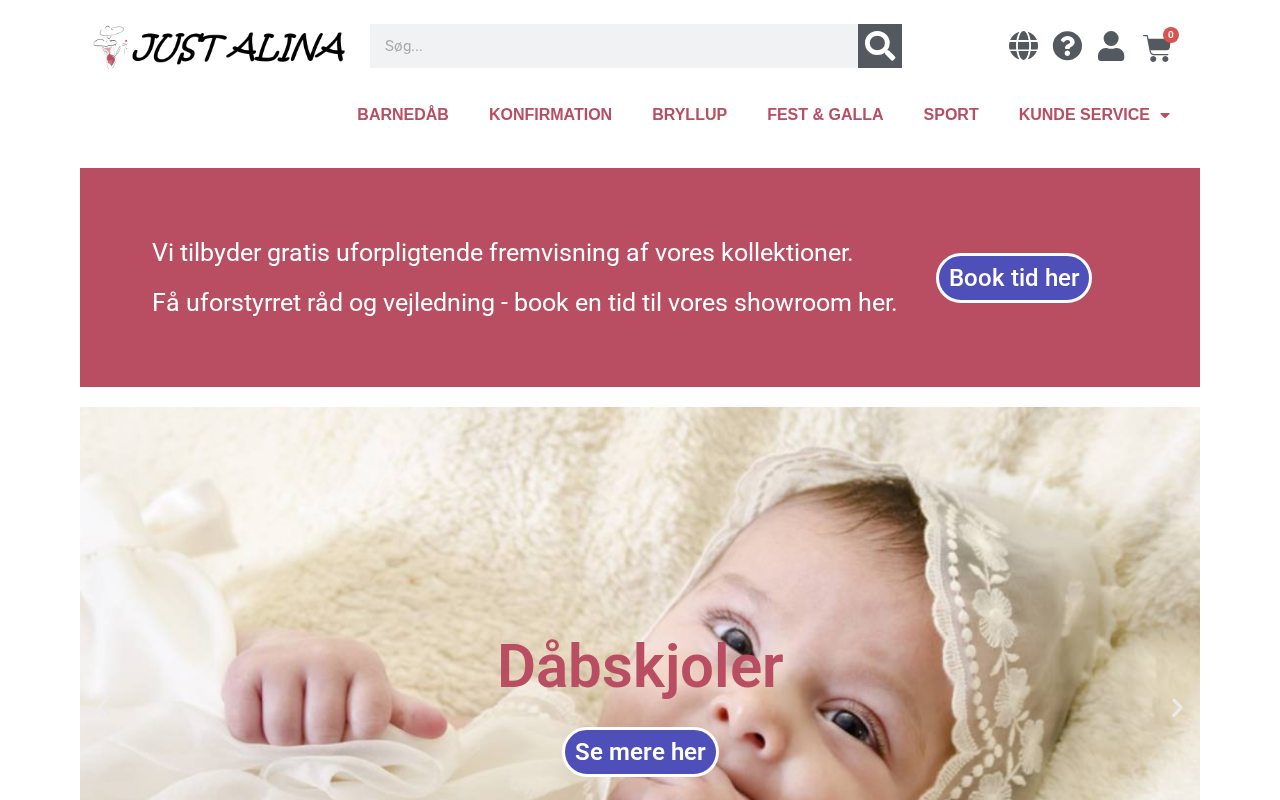The width and height of the screenshot is (1280, 800).
Task: Click the magnifying glass search button
Action: pos(880,46)
